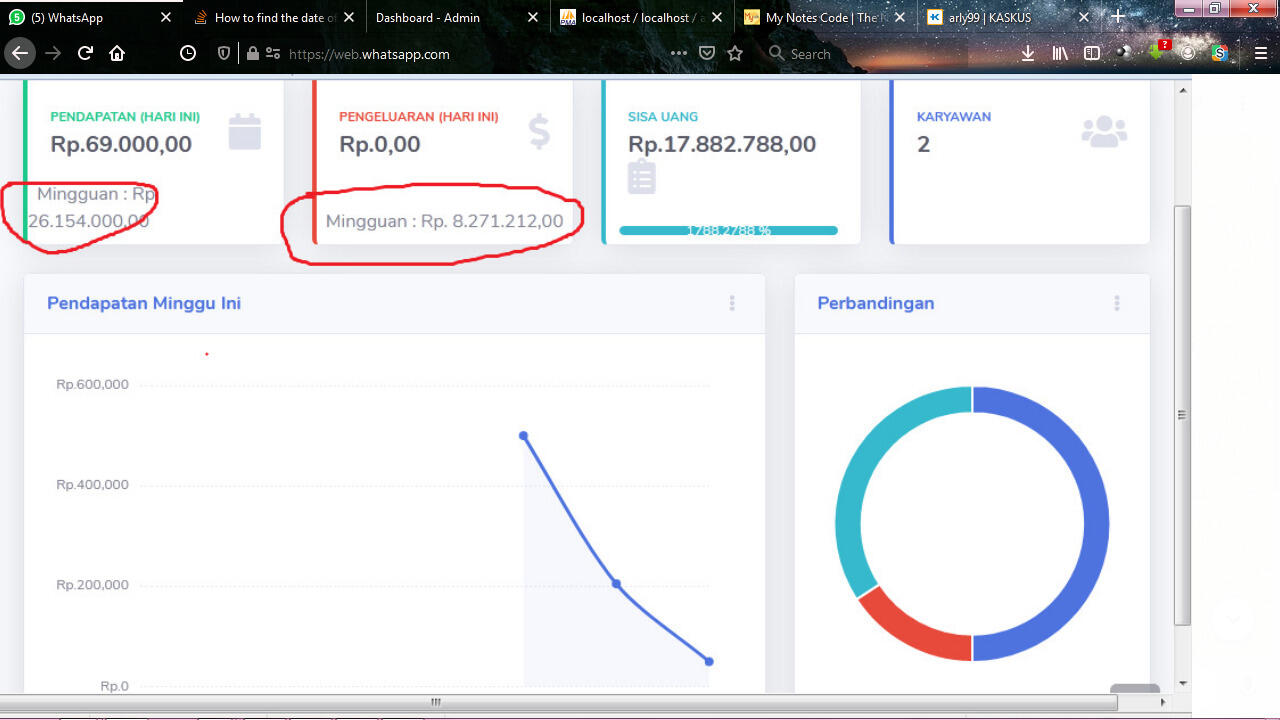1280x720 pixels.
Task: Click the percentage progress bar on Sisa Uang
Action: coord(729,230)
